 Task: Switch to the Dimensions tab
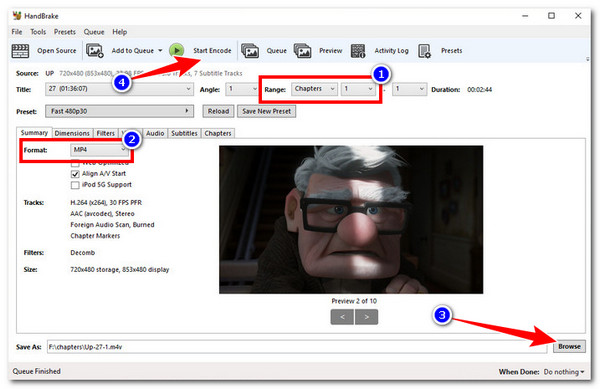pos(72,133)
